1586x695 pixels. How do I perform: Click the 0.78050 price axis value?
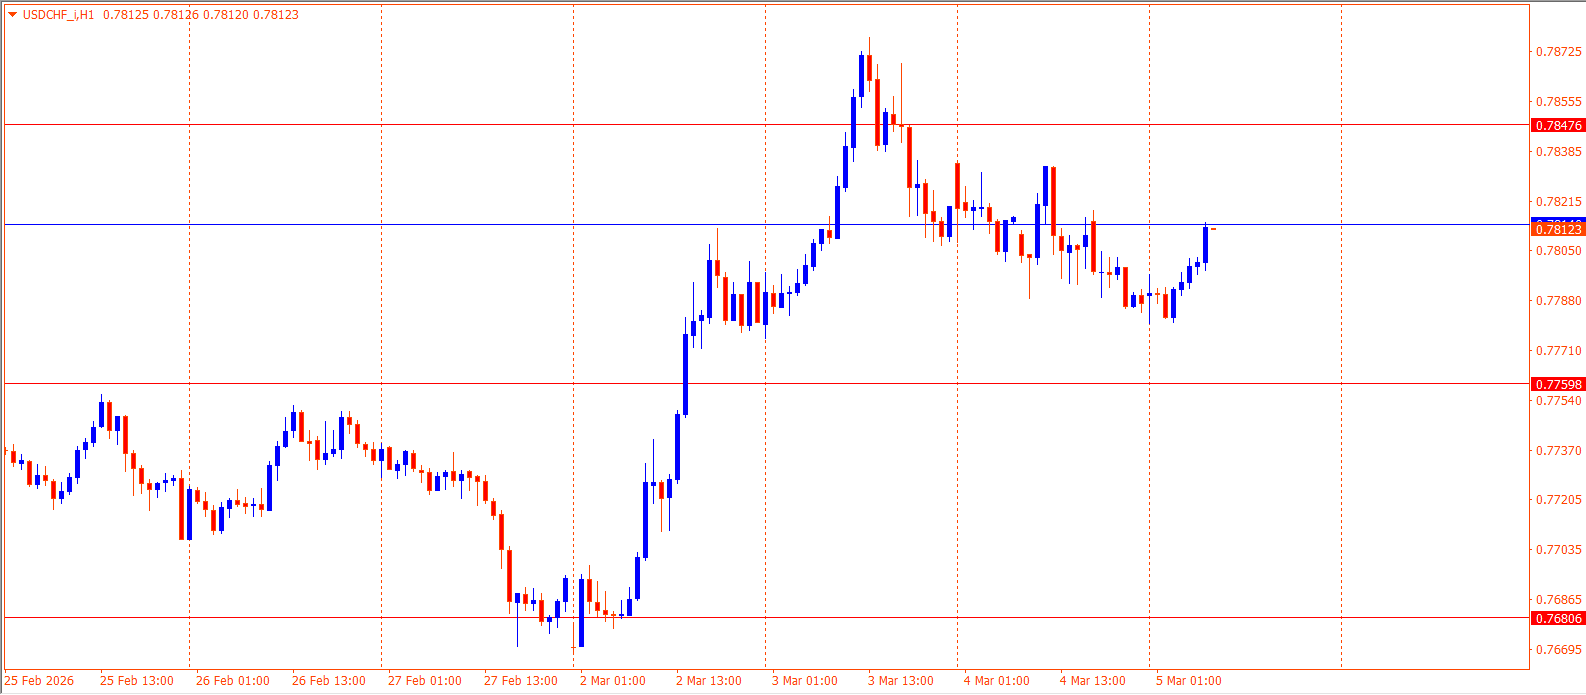coord(1559,251)
